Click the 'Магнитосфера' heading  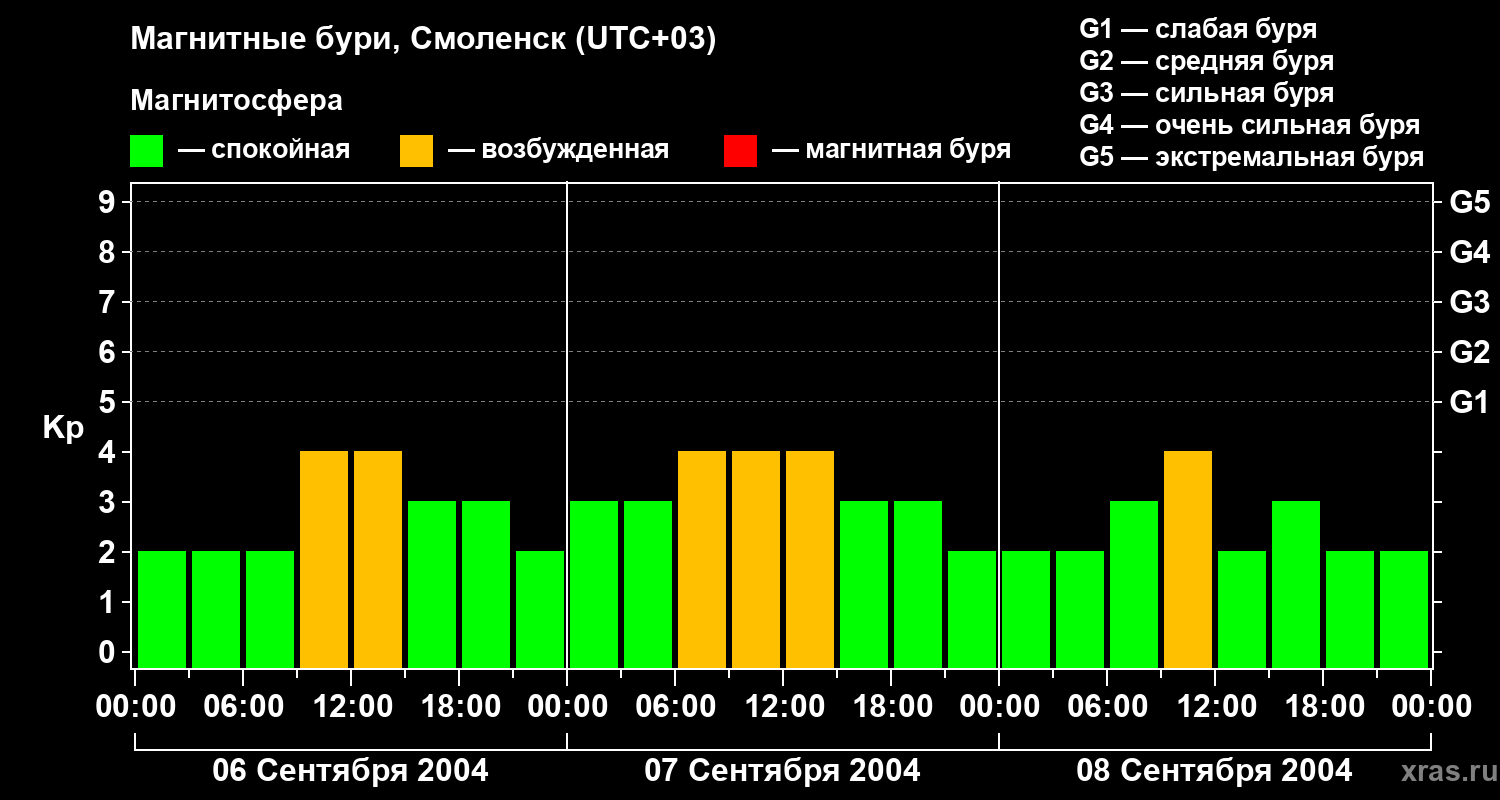[x=237, y=101]
